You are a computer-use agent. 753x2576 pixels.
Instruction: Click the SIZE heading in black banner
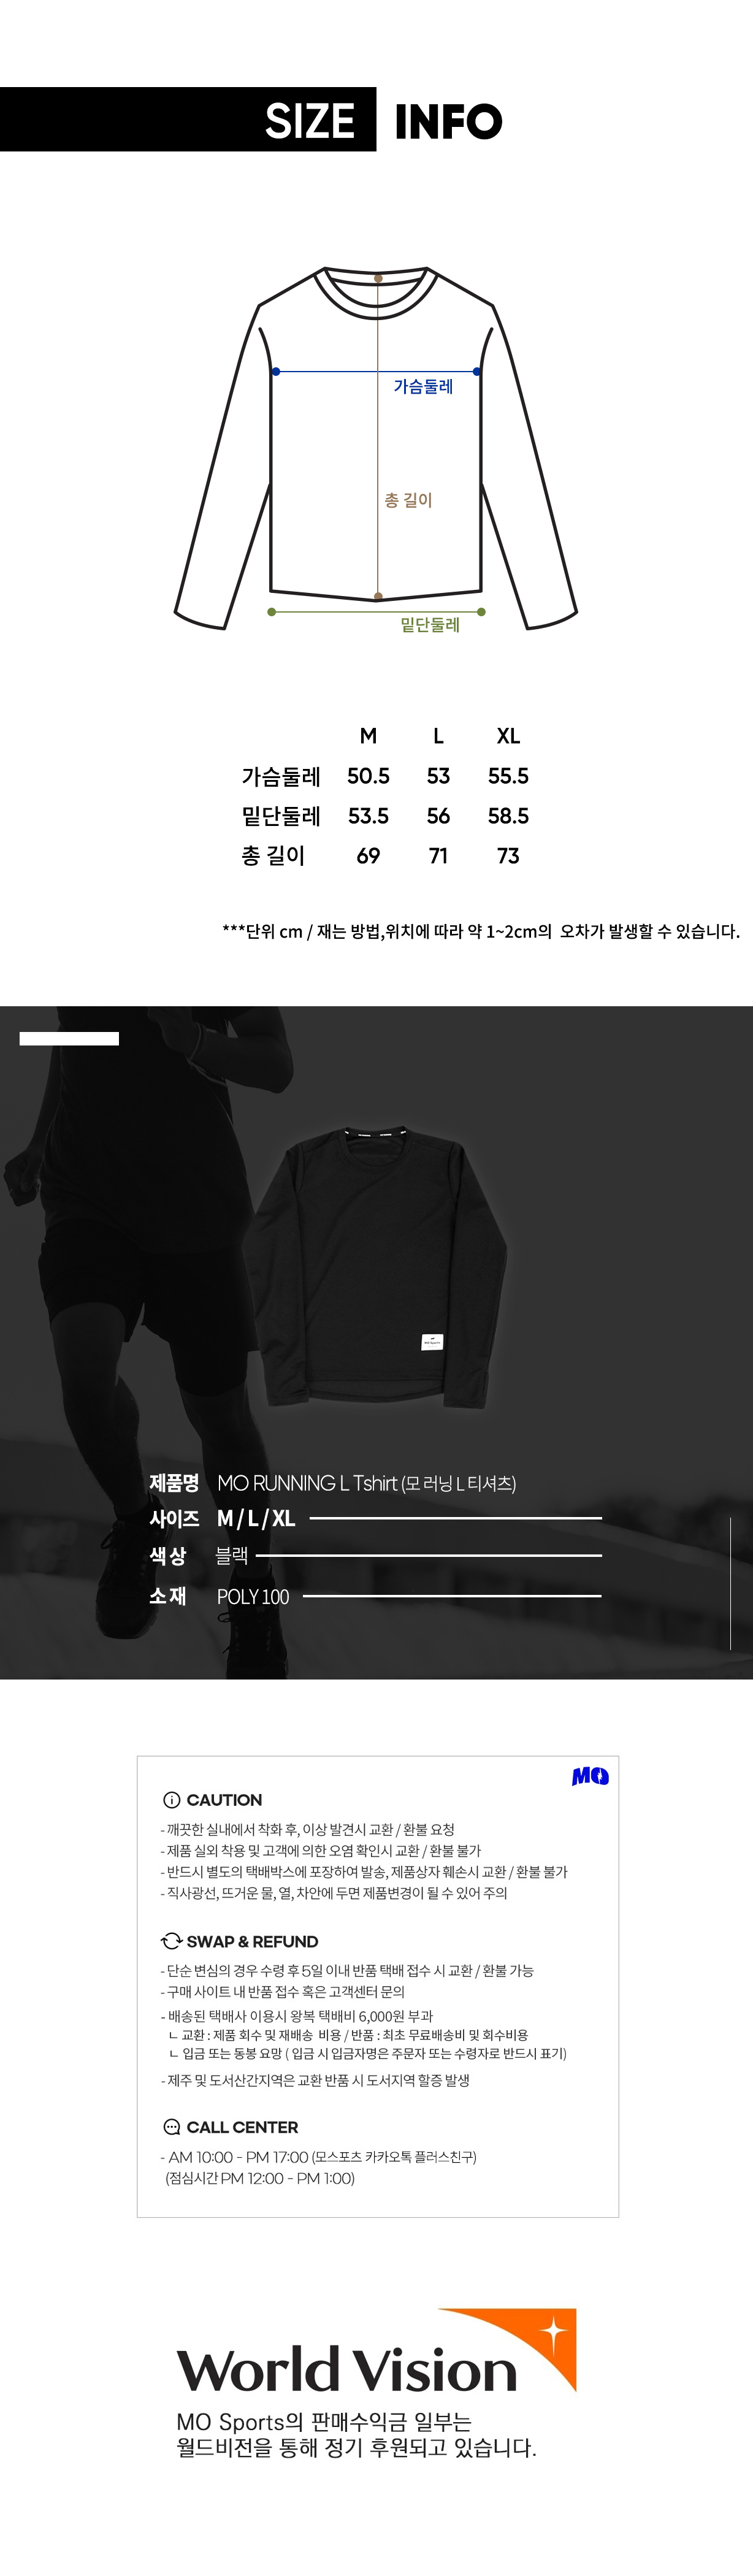tap(310, 121)
